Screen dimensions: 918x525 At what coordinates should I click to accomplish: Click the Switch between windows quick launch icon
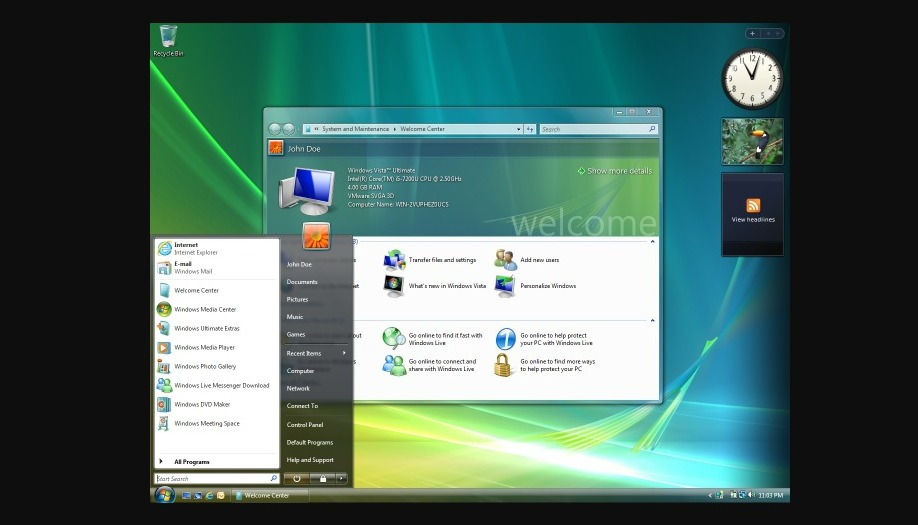coord(198,496)
